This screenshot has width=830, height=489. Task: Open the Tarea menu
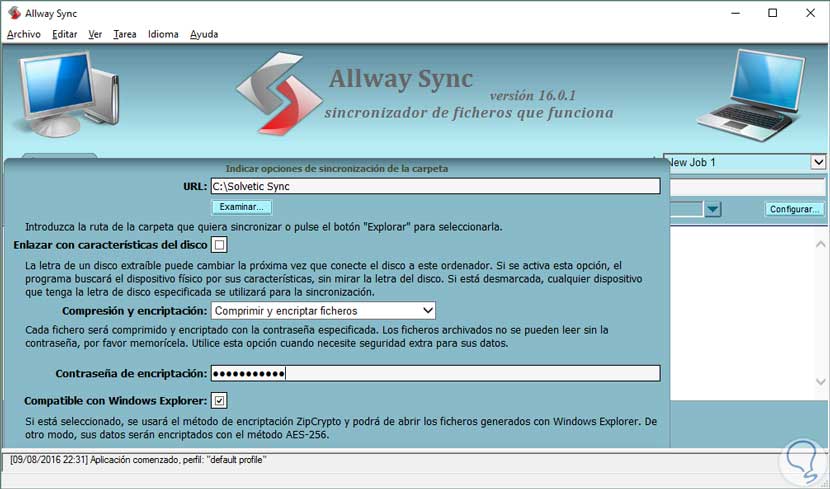pyautogui.click(x=125, y=34)
